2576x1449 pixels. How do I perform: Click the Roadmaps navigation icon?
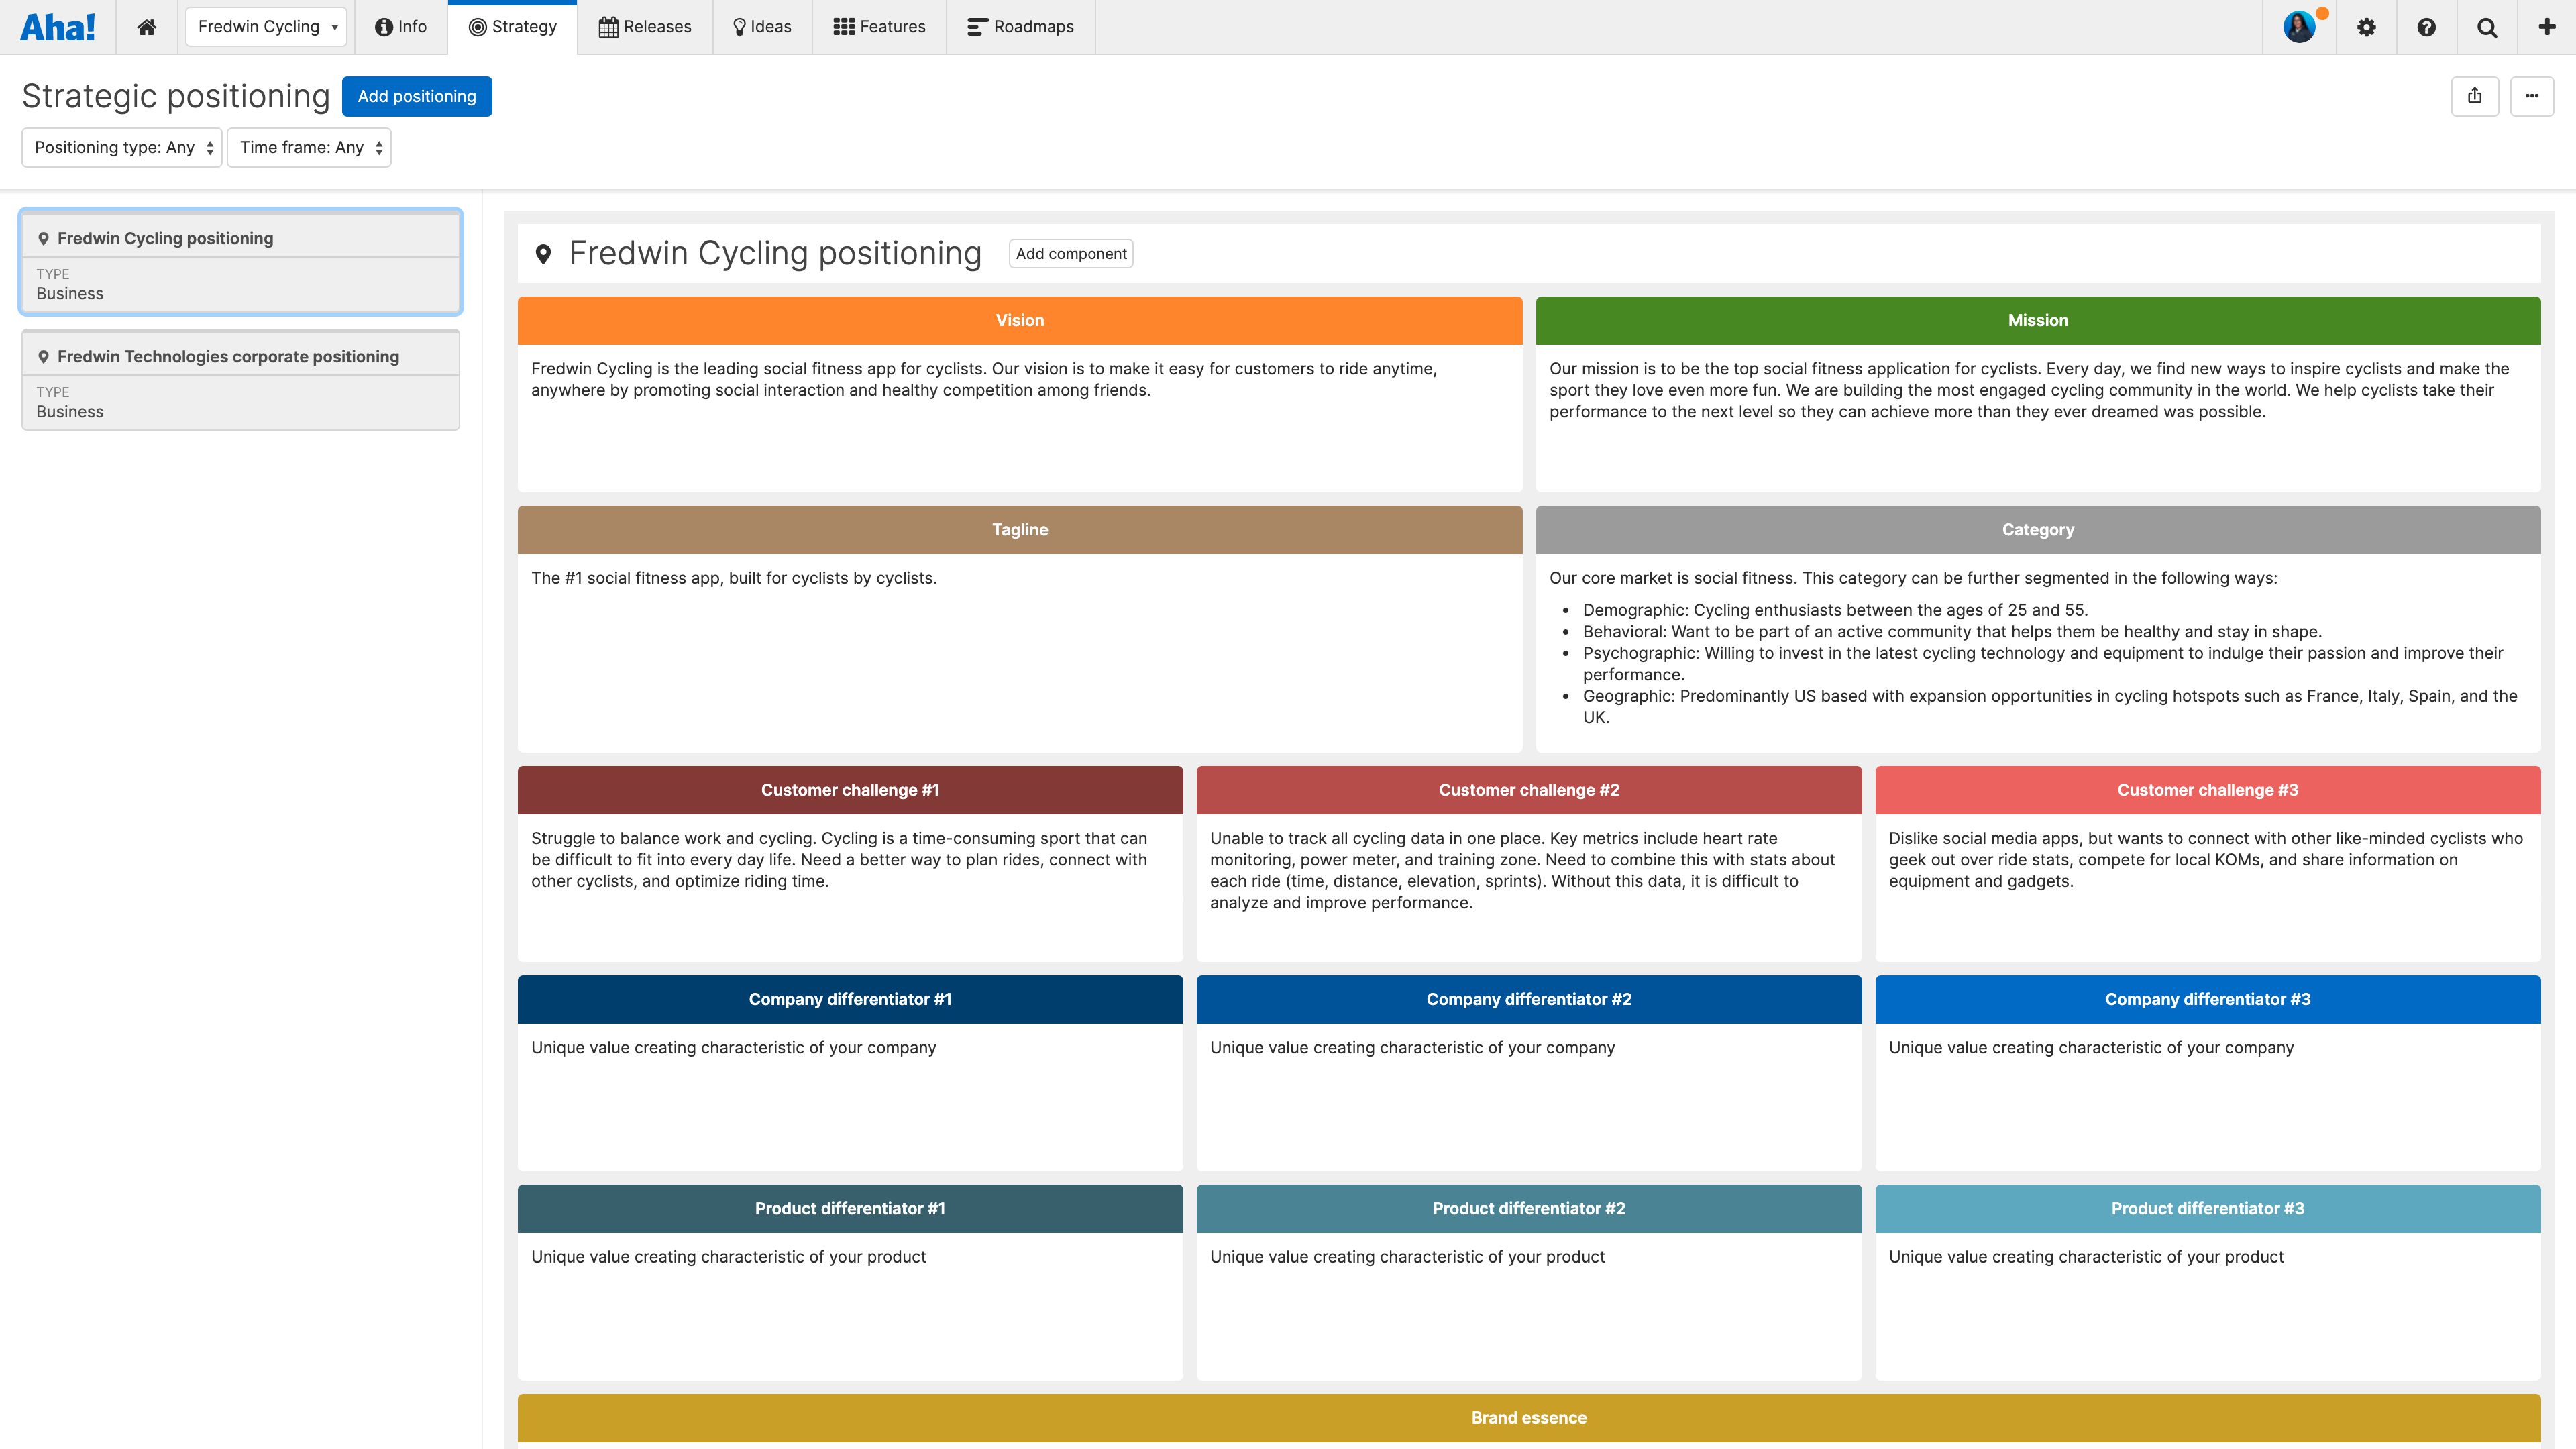(977, 27)
